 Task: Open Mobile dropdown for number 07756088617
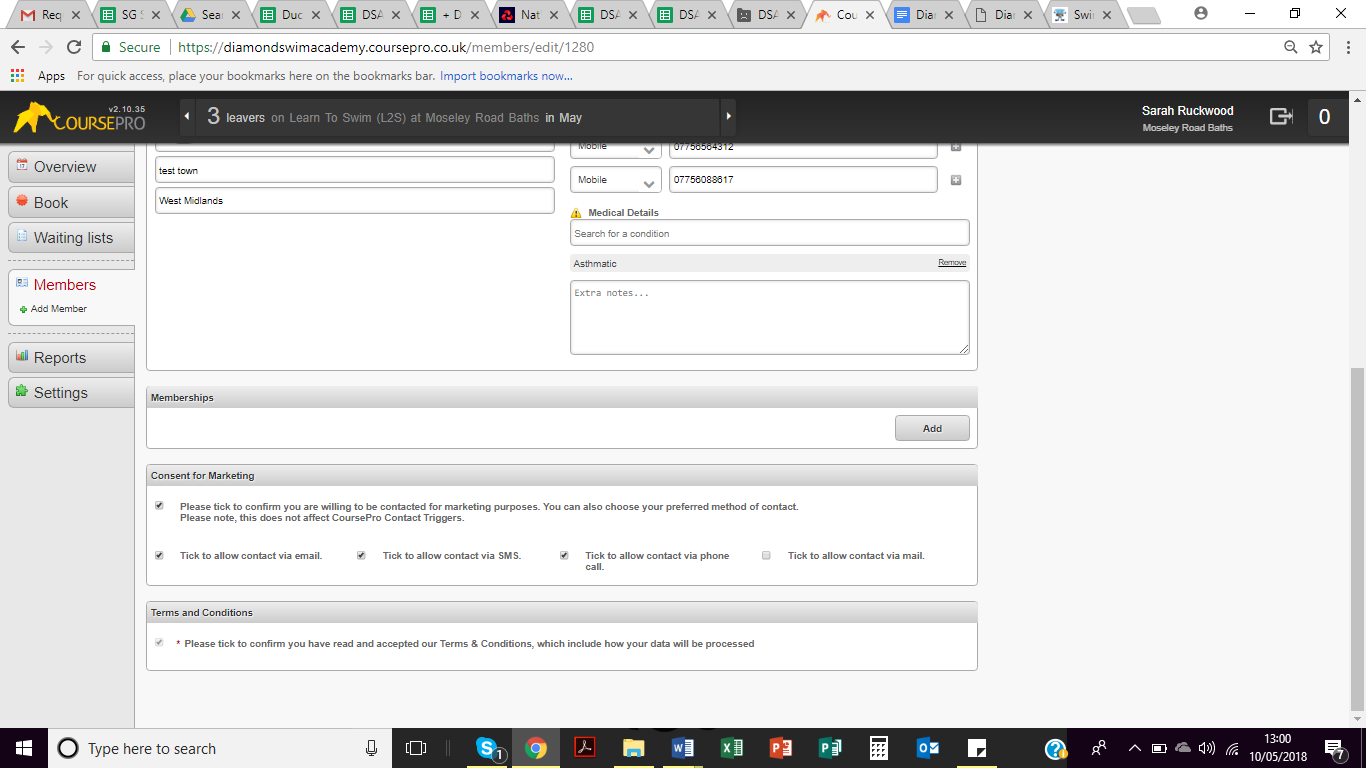pos(616,180)
